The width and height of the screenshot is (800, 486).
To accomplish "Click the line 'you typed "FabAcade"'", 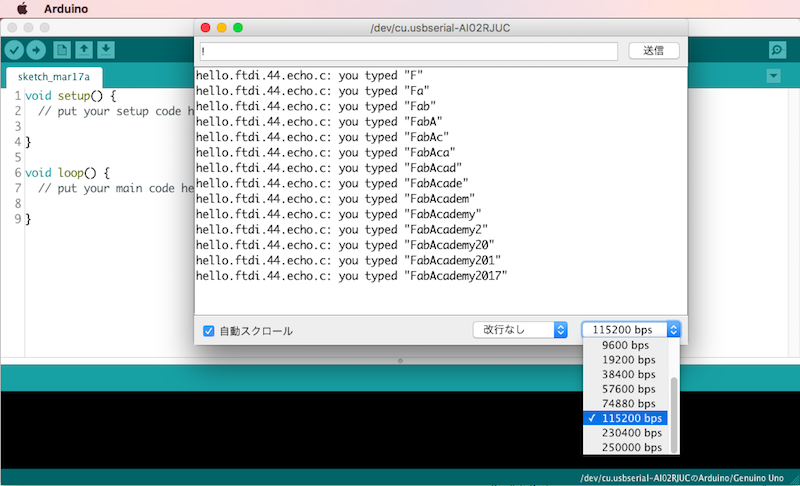I will pos(332,184).
